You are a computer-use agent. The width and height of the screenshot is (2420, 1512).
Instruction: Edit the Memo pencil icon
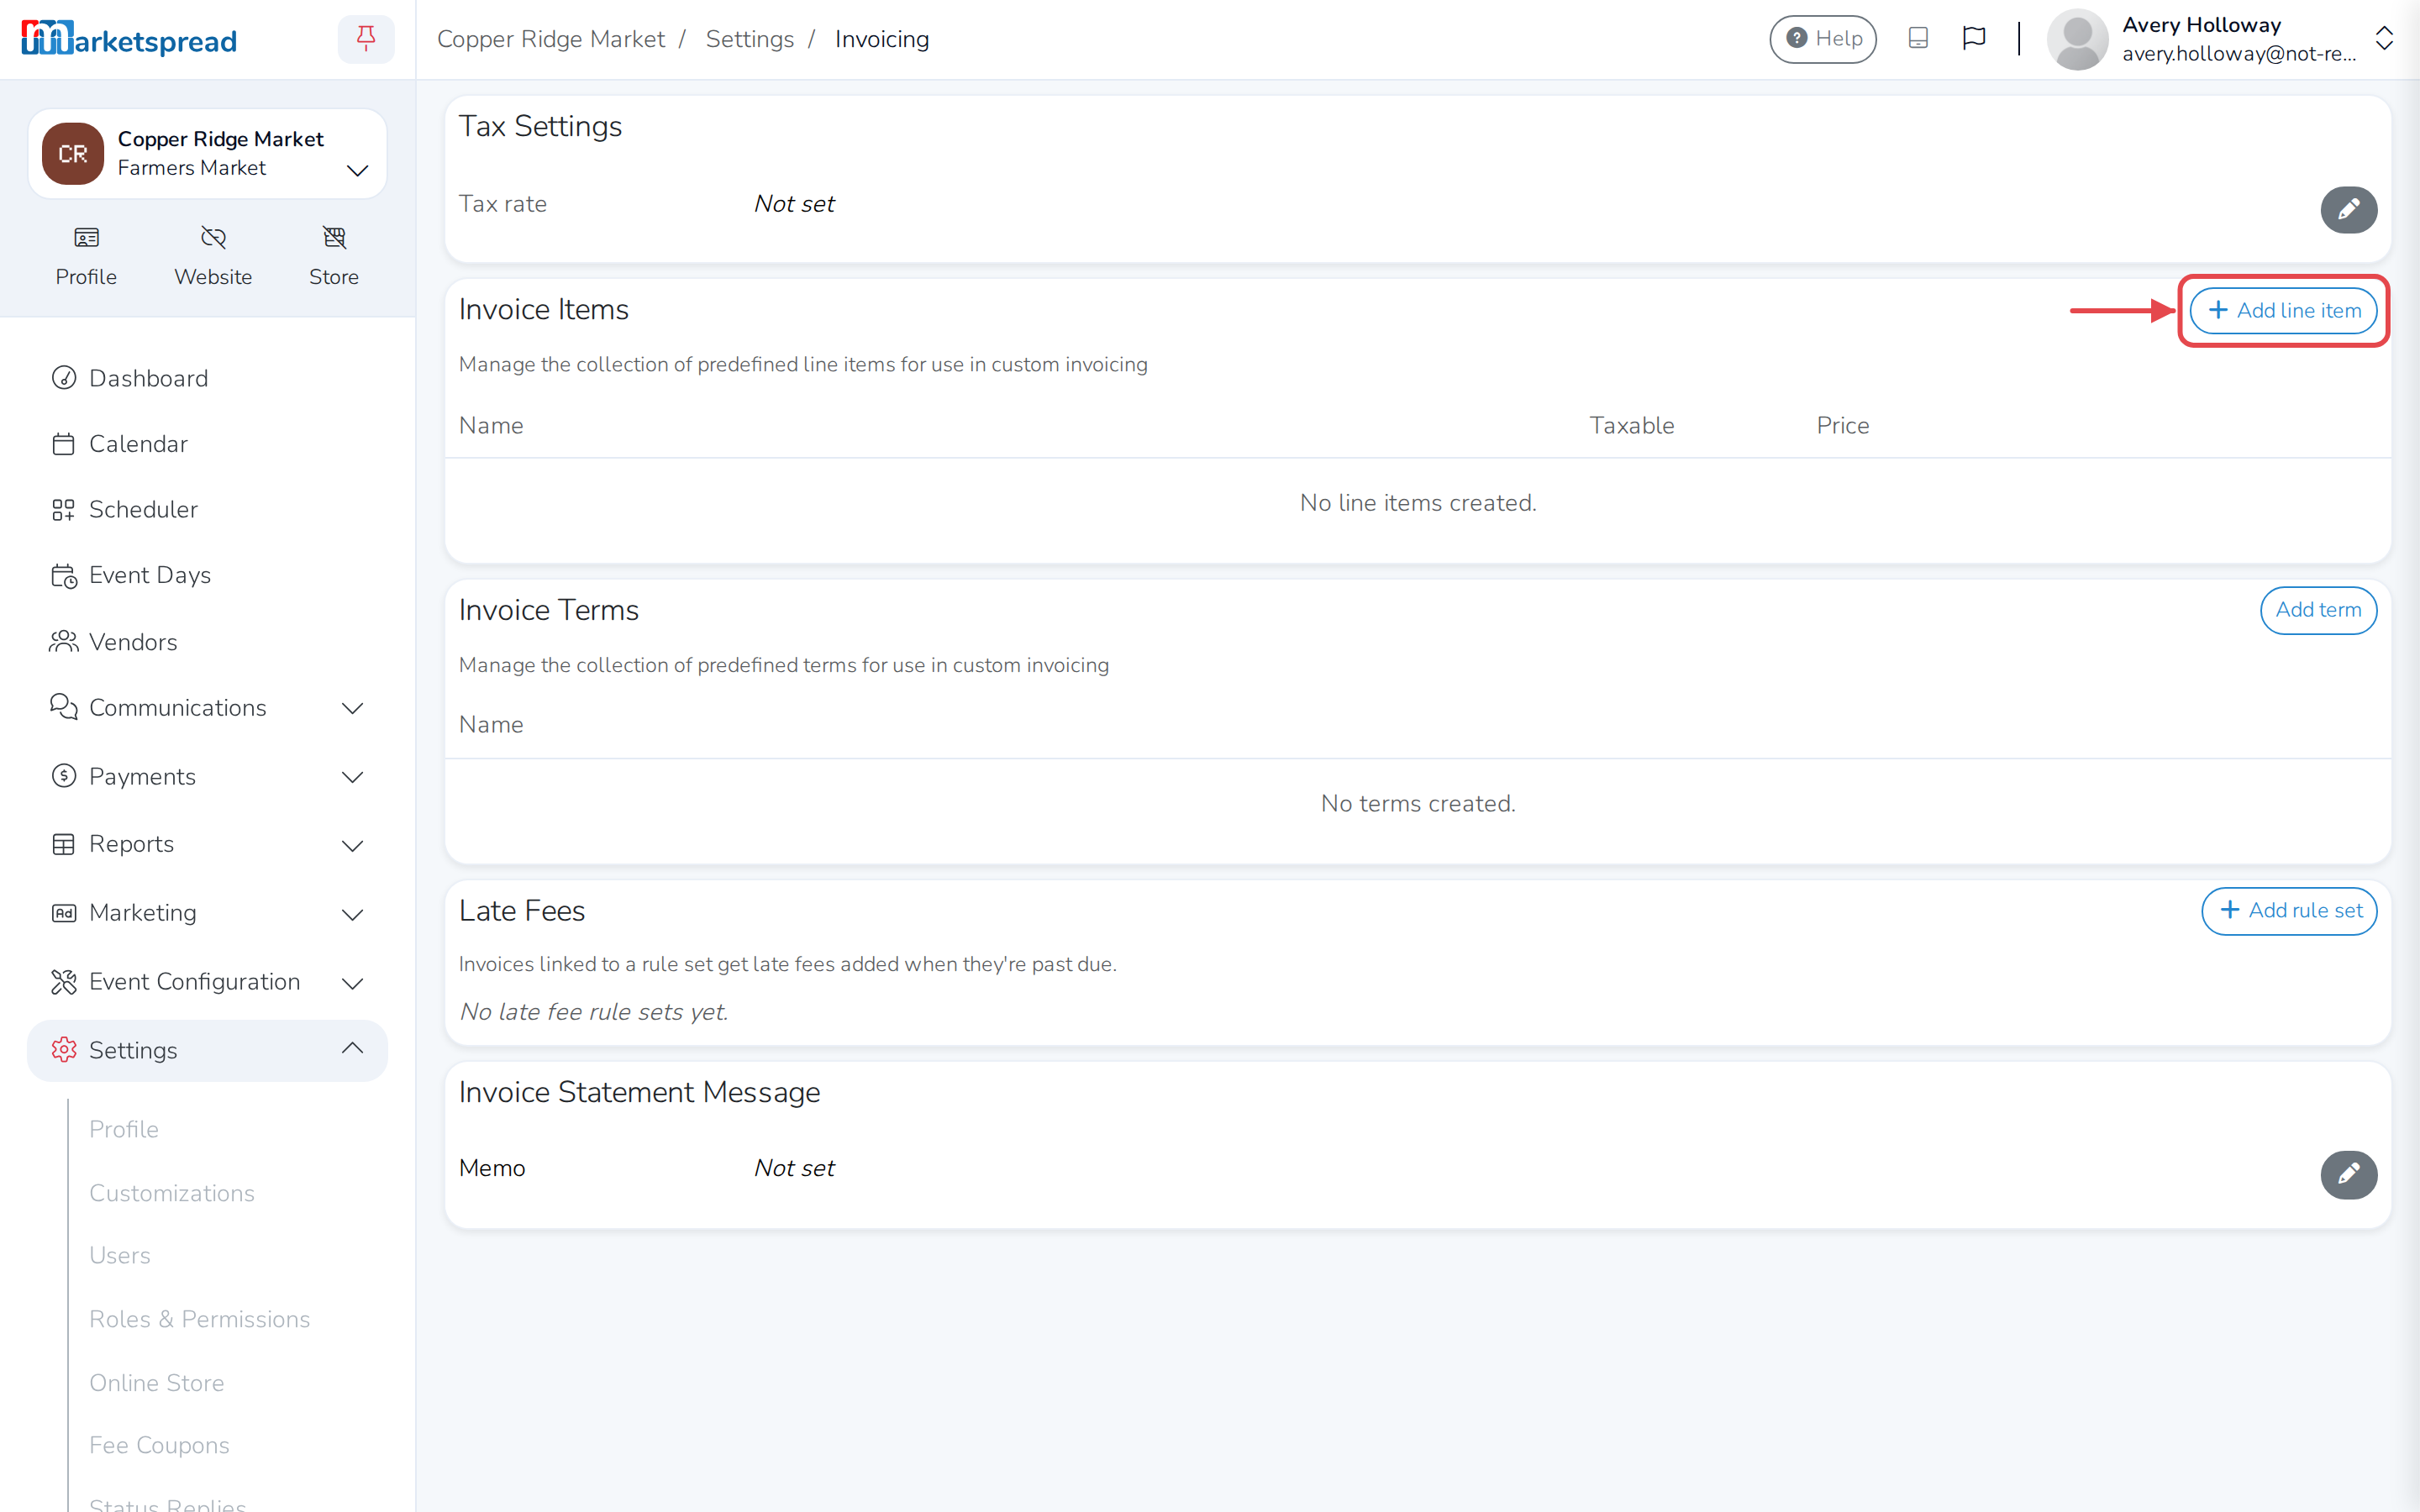click(2348, 1174)
